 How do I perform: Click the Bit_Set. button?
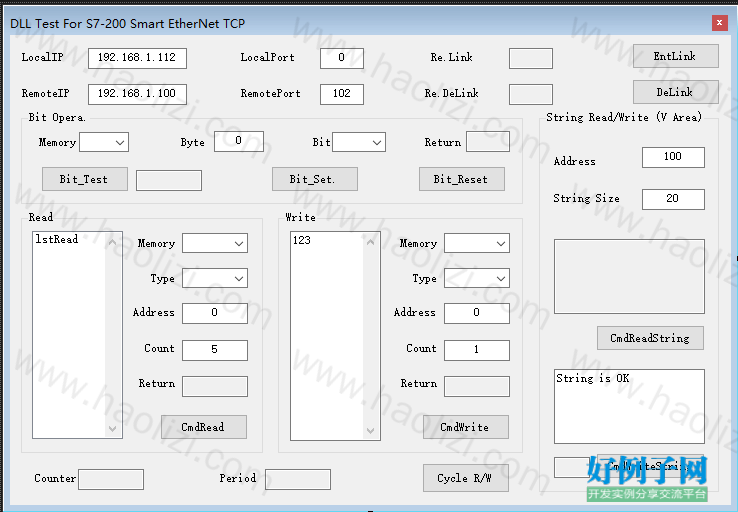[314, 179]
